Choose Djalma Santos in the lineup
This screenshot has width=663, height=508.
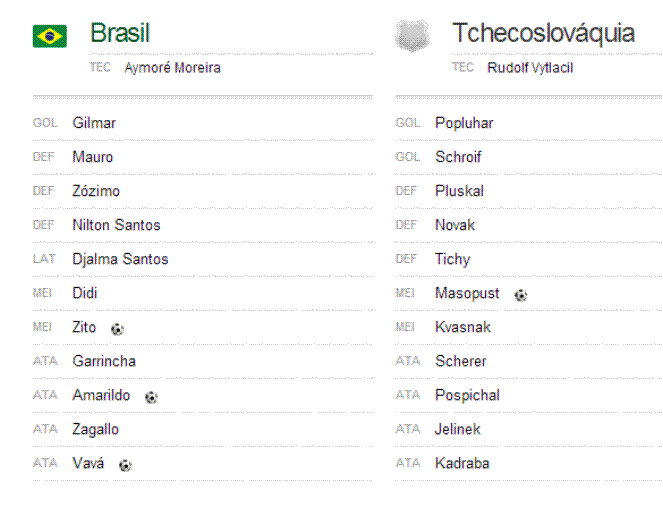point(120,259)
